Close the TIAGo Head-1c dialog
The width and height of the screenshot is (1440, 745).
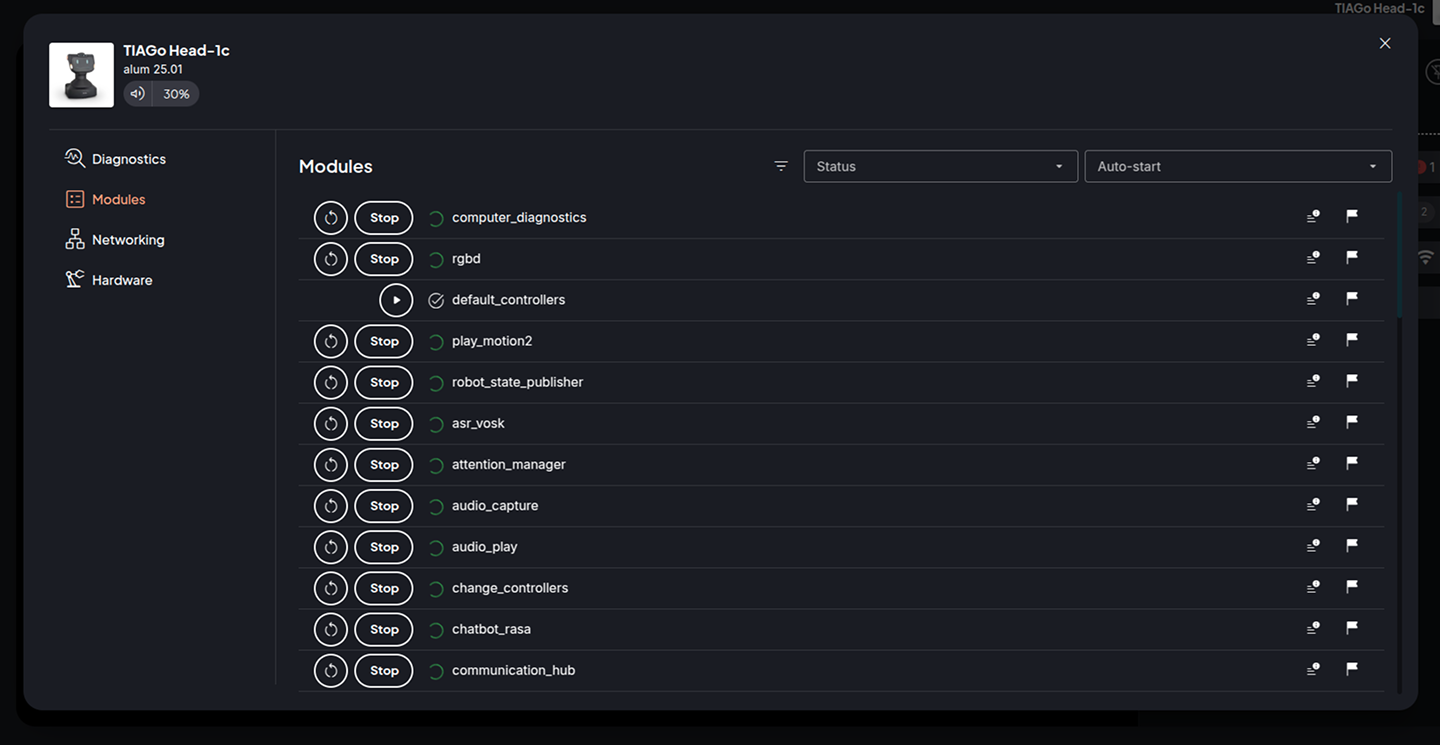click(1385, 43)
